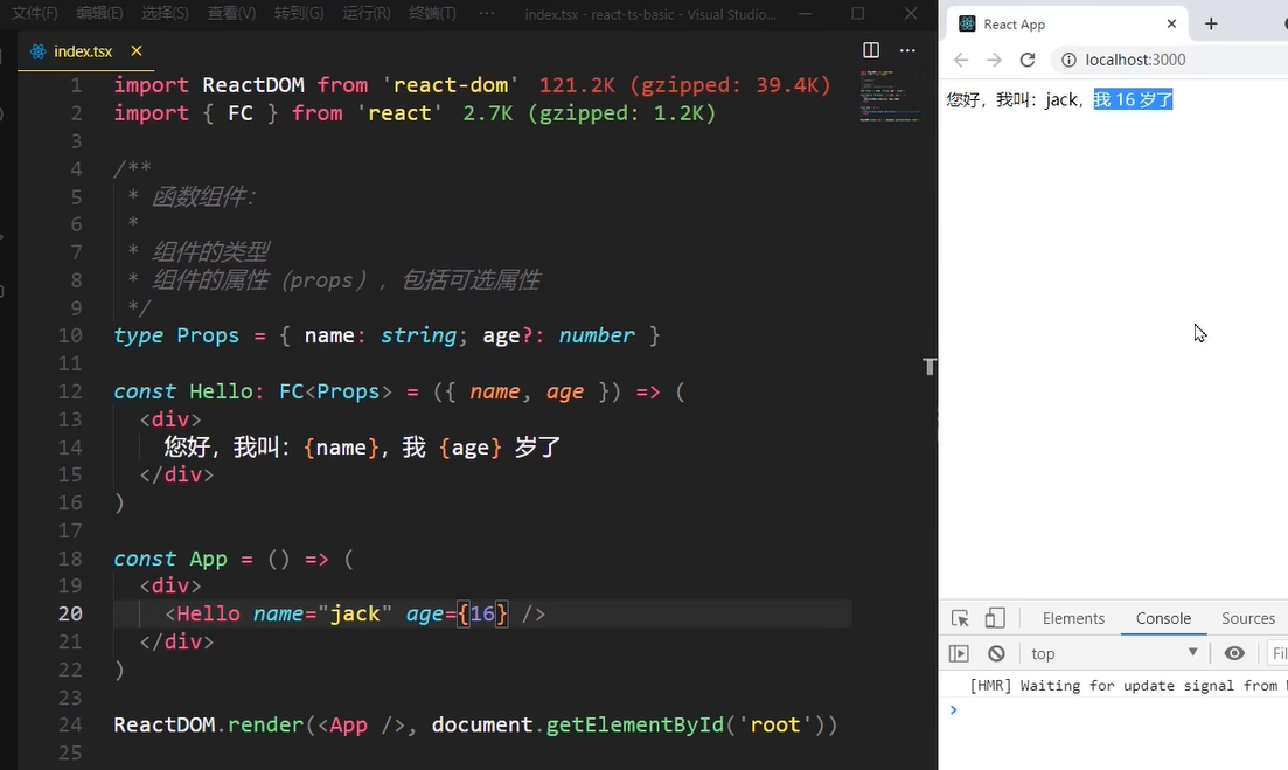The image size is (1288, 770).
Task: Open the 运行(R) menu
Action: pyautogui.click(x=366, y=14)
